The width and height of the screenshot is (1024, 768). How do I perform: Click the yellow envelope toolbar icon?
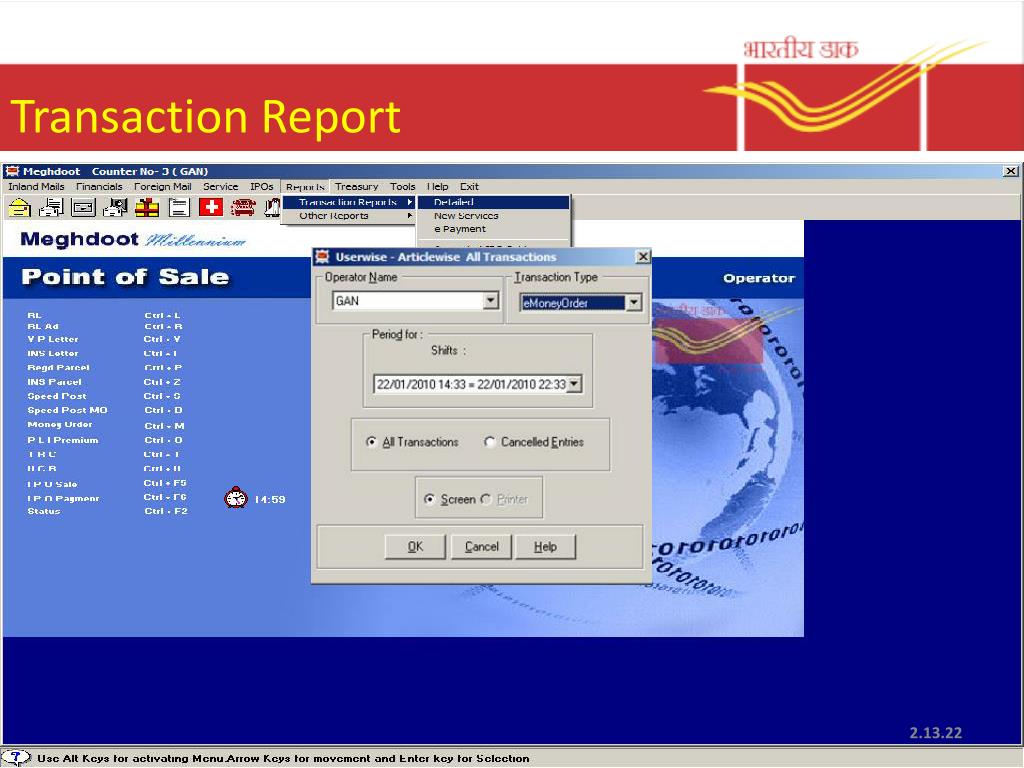(20, 208)
